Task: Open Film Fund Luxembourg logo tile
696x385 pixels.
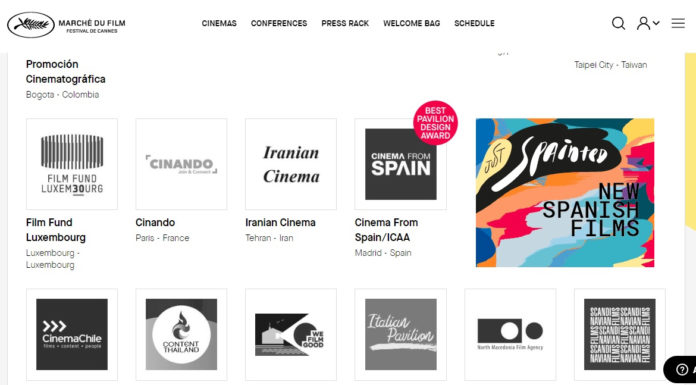Action: tap(72, 164)
